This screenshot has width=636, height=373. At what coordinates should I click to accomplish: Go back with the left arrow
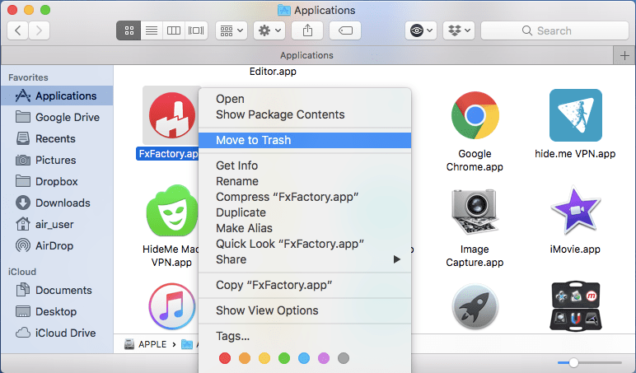click(18, 30)
